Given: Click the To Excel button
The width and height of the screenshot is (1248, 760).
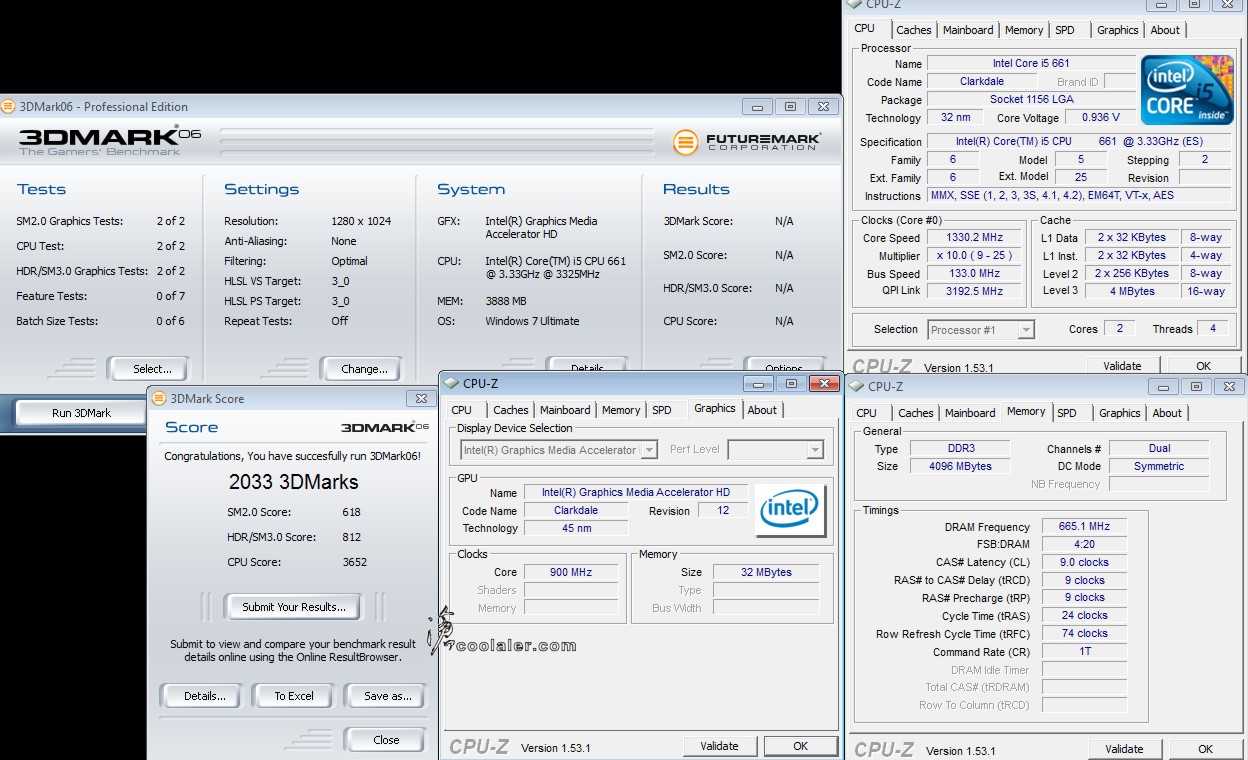Looking at the screenshot, I should pyautogui.click(x=294, y=696).
